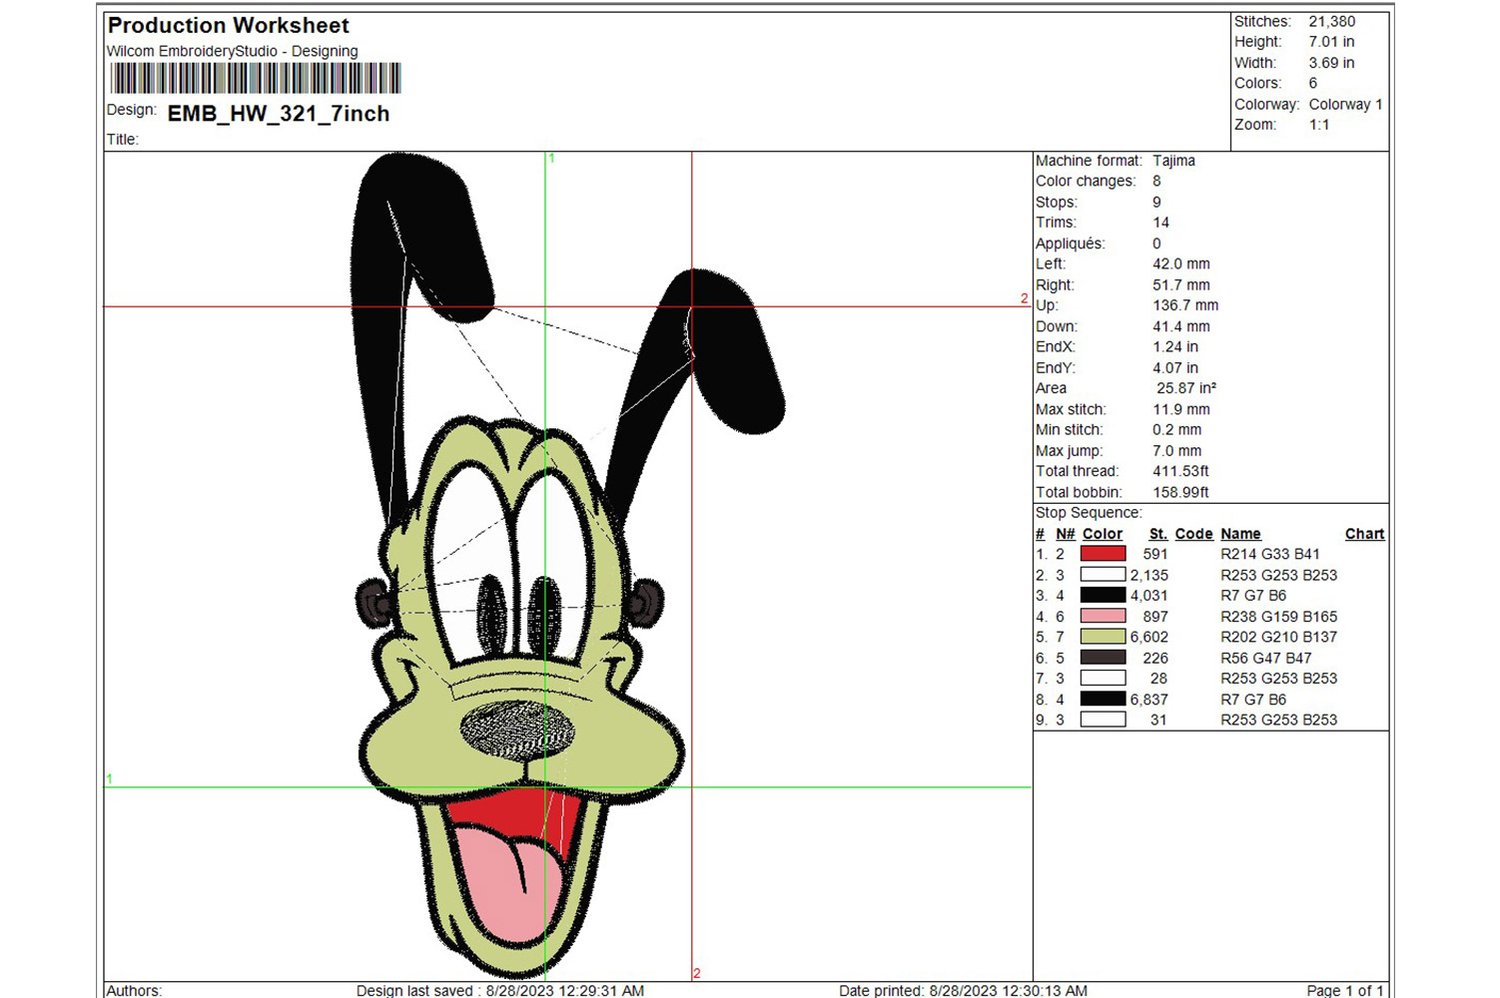Select the white swatch with 28 stitches
This screenshot has height=998, width=1500.
(x=1103, y=678)
